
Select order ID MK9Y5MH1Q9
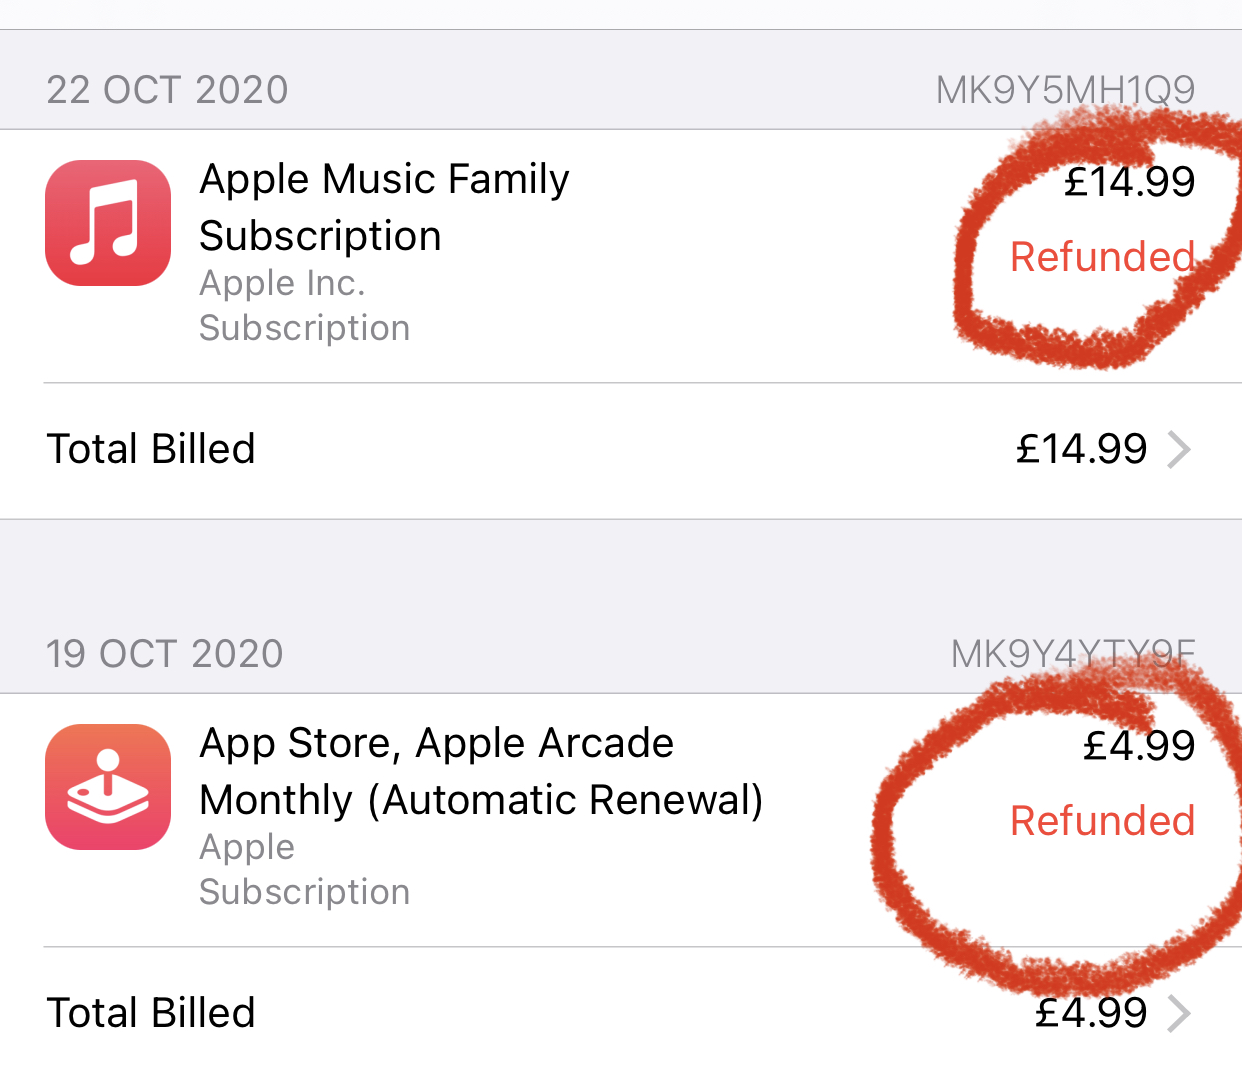[x=1065, y=90]
